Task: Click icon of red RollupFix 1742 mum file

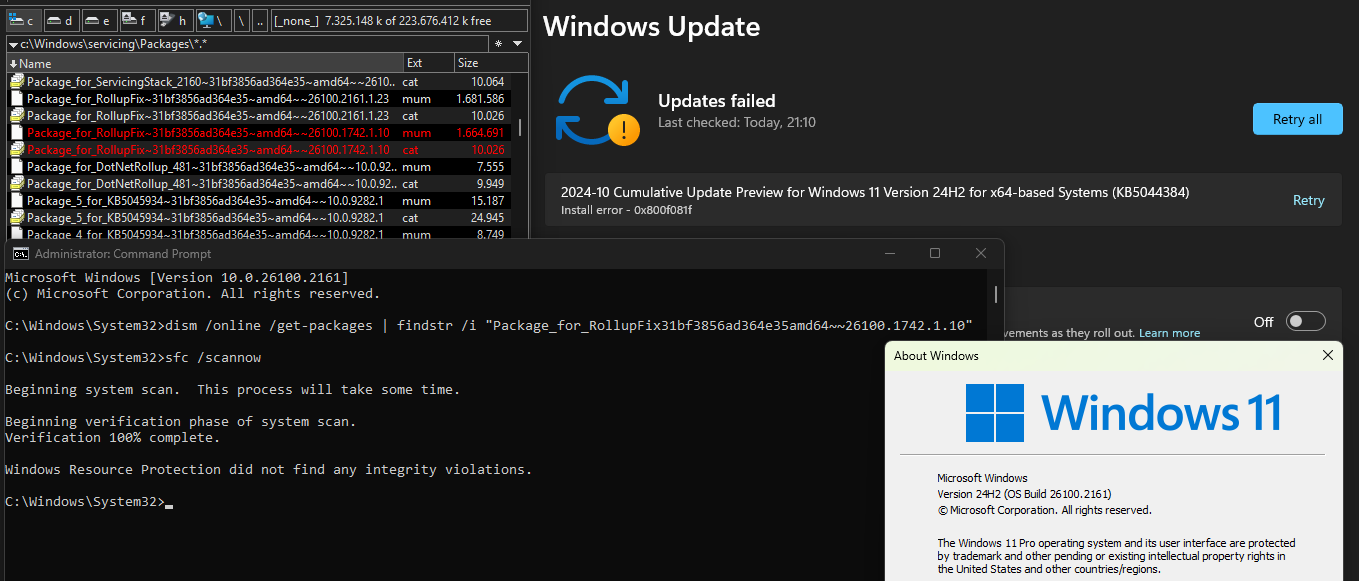Action: (x=17, y=132)
